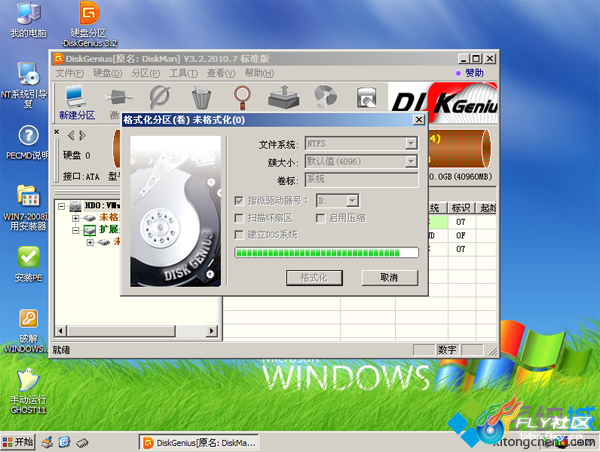Viewport: 600px width, 452px height.
Task: Click the disk drive quick launch icon
Action: tap(82, 443)
